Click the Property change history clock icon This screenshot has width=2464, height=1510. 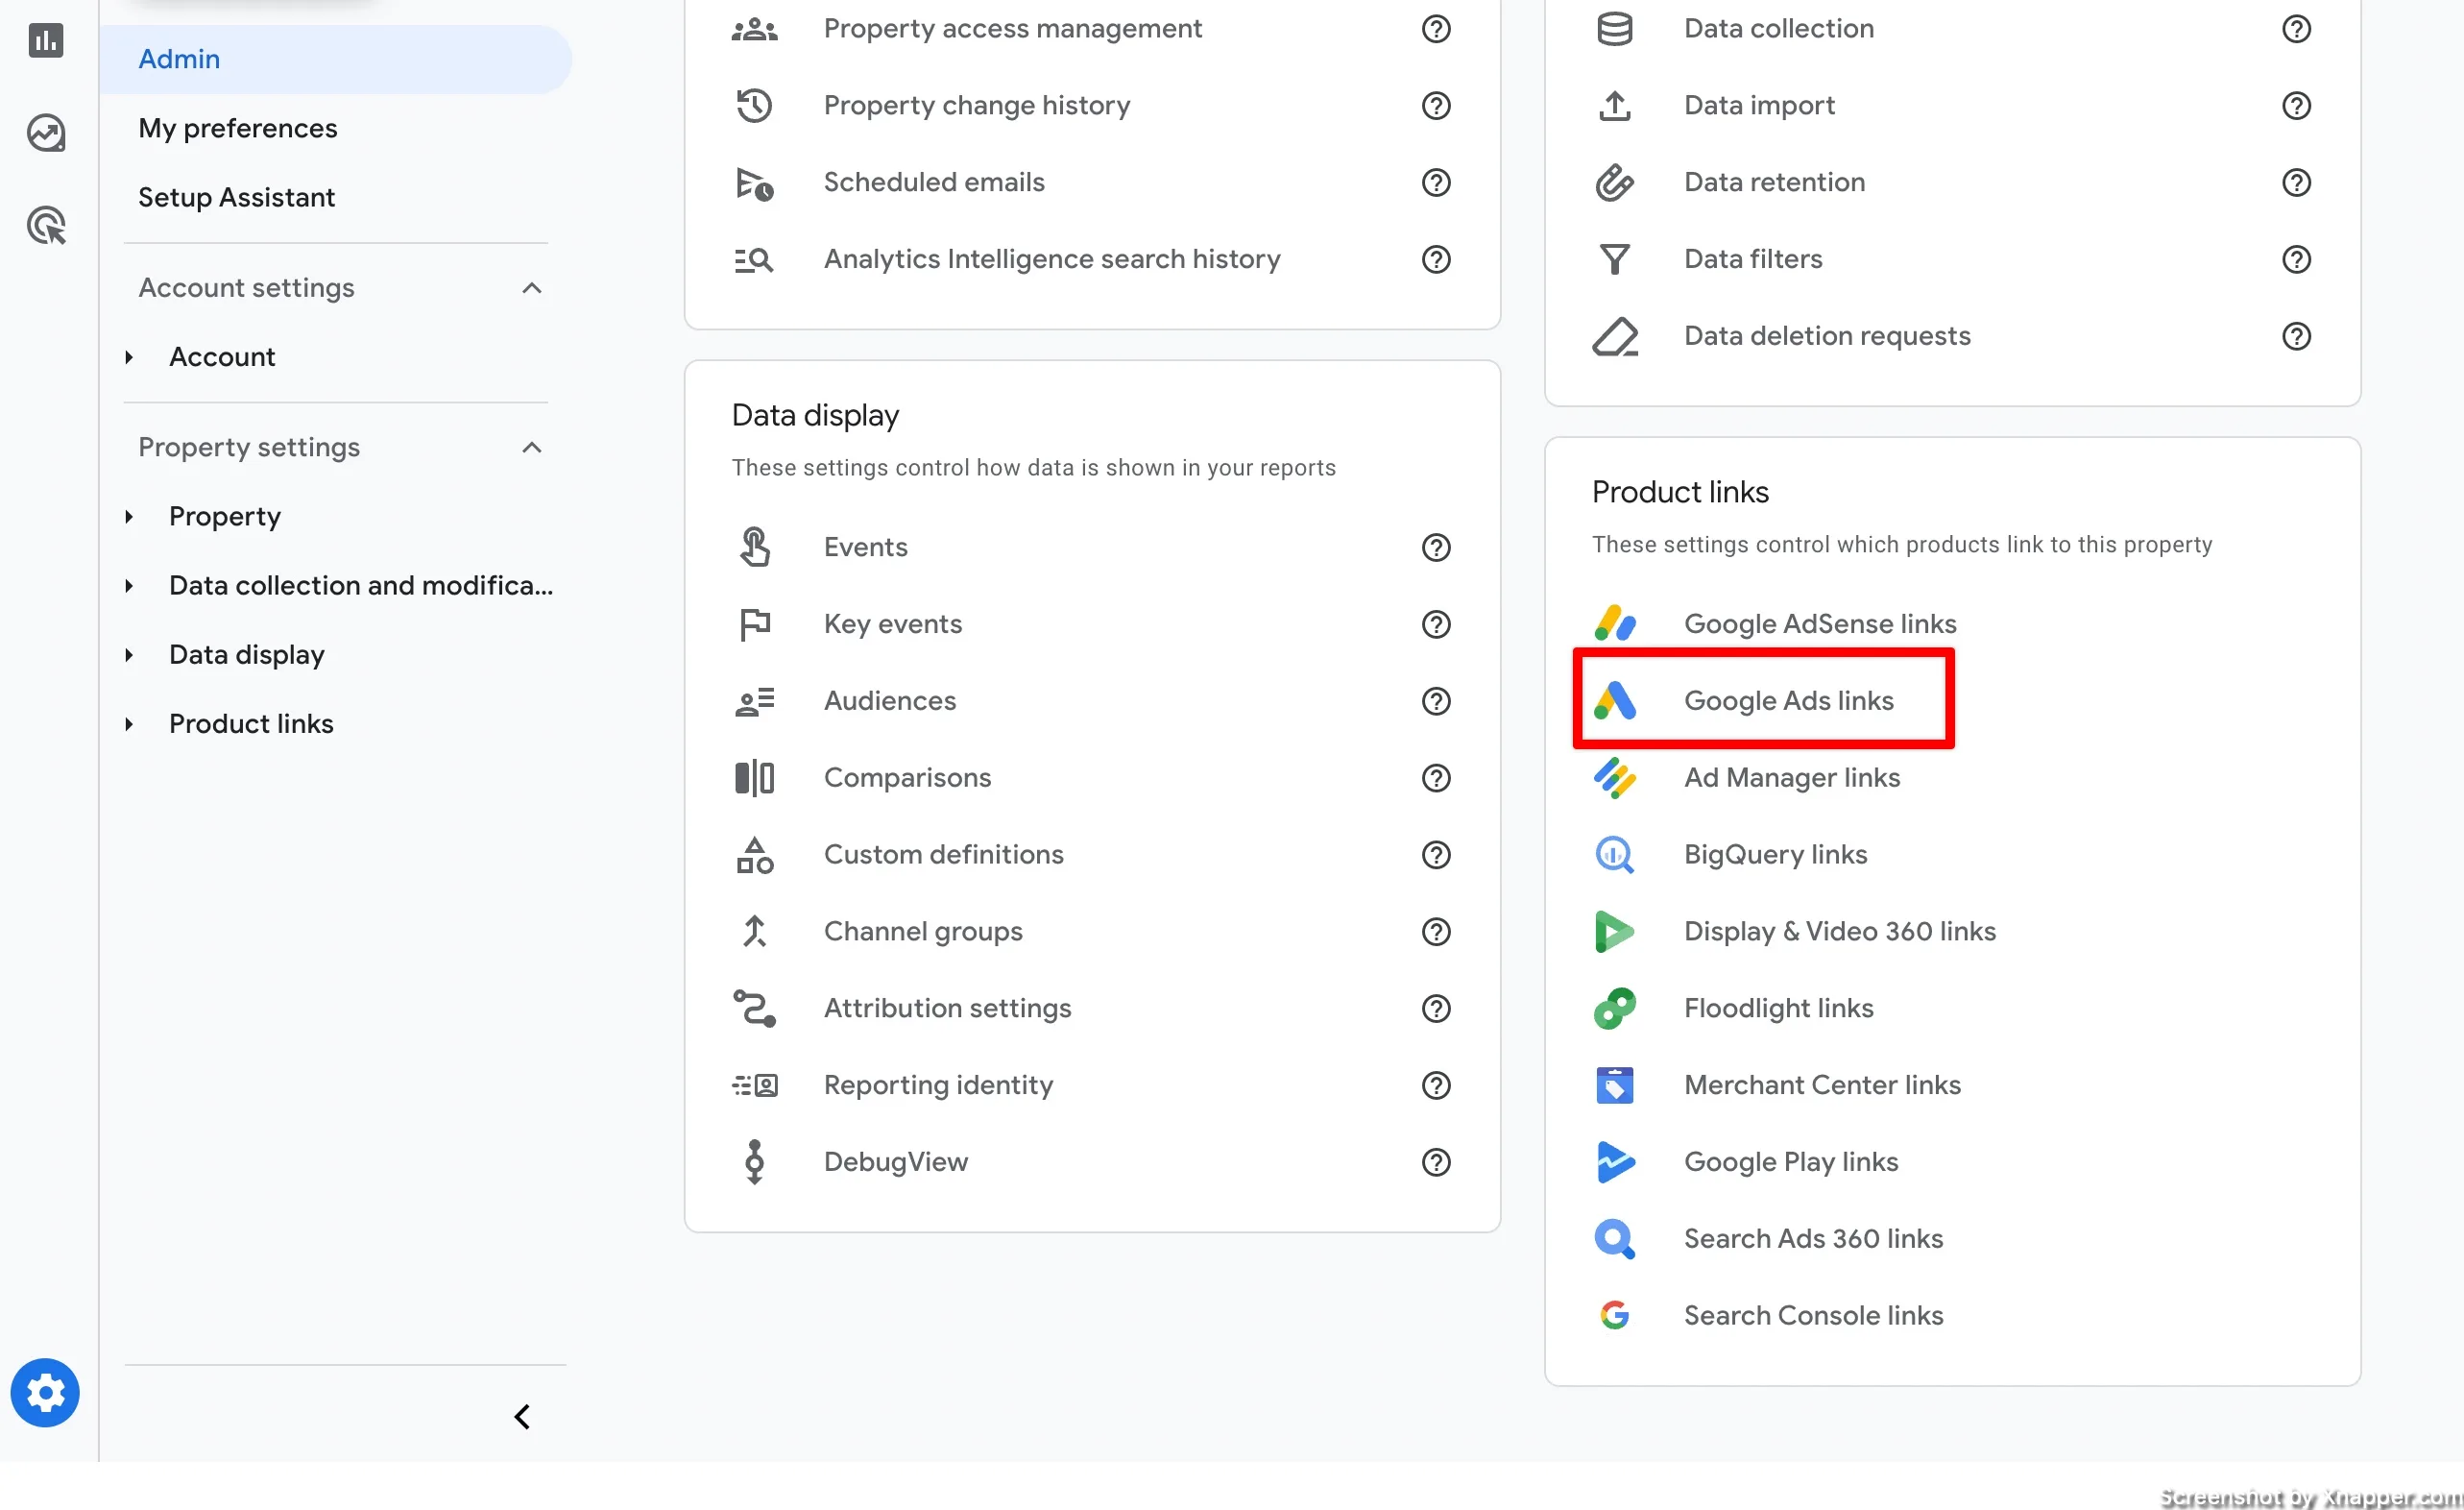tap(754, 106)
